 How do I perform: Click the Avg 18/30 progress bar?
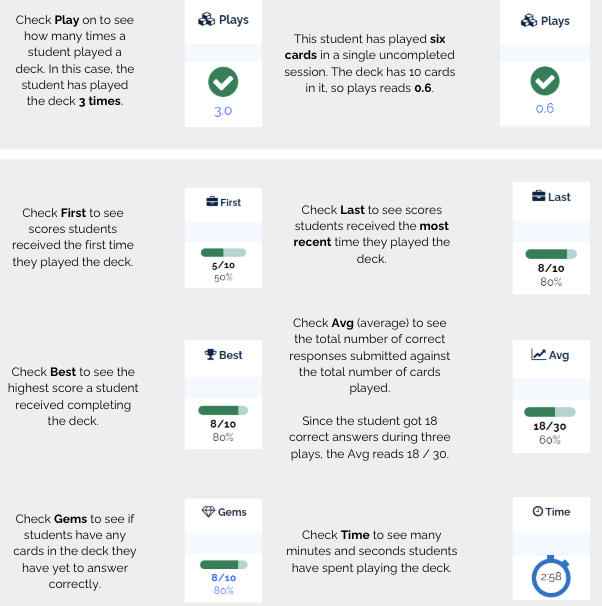(x=550, y=412)
